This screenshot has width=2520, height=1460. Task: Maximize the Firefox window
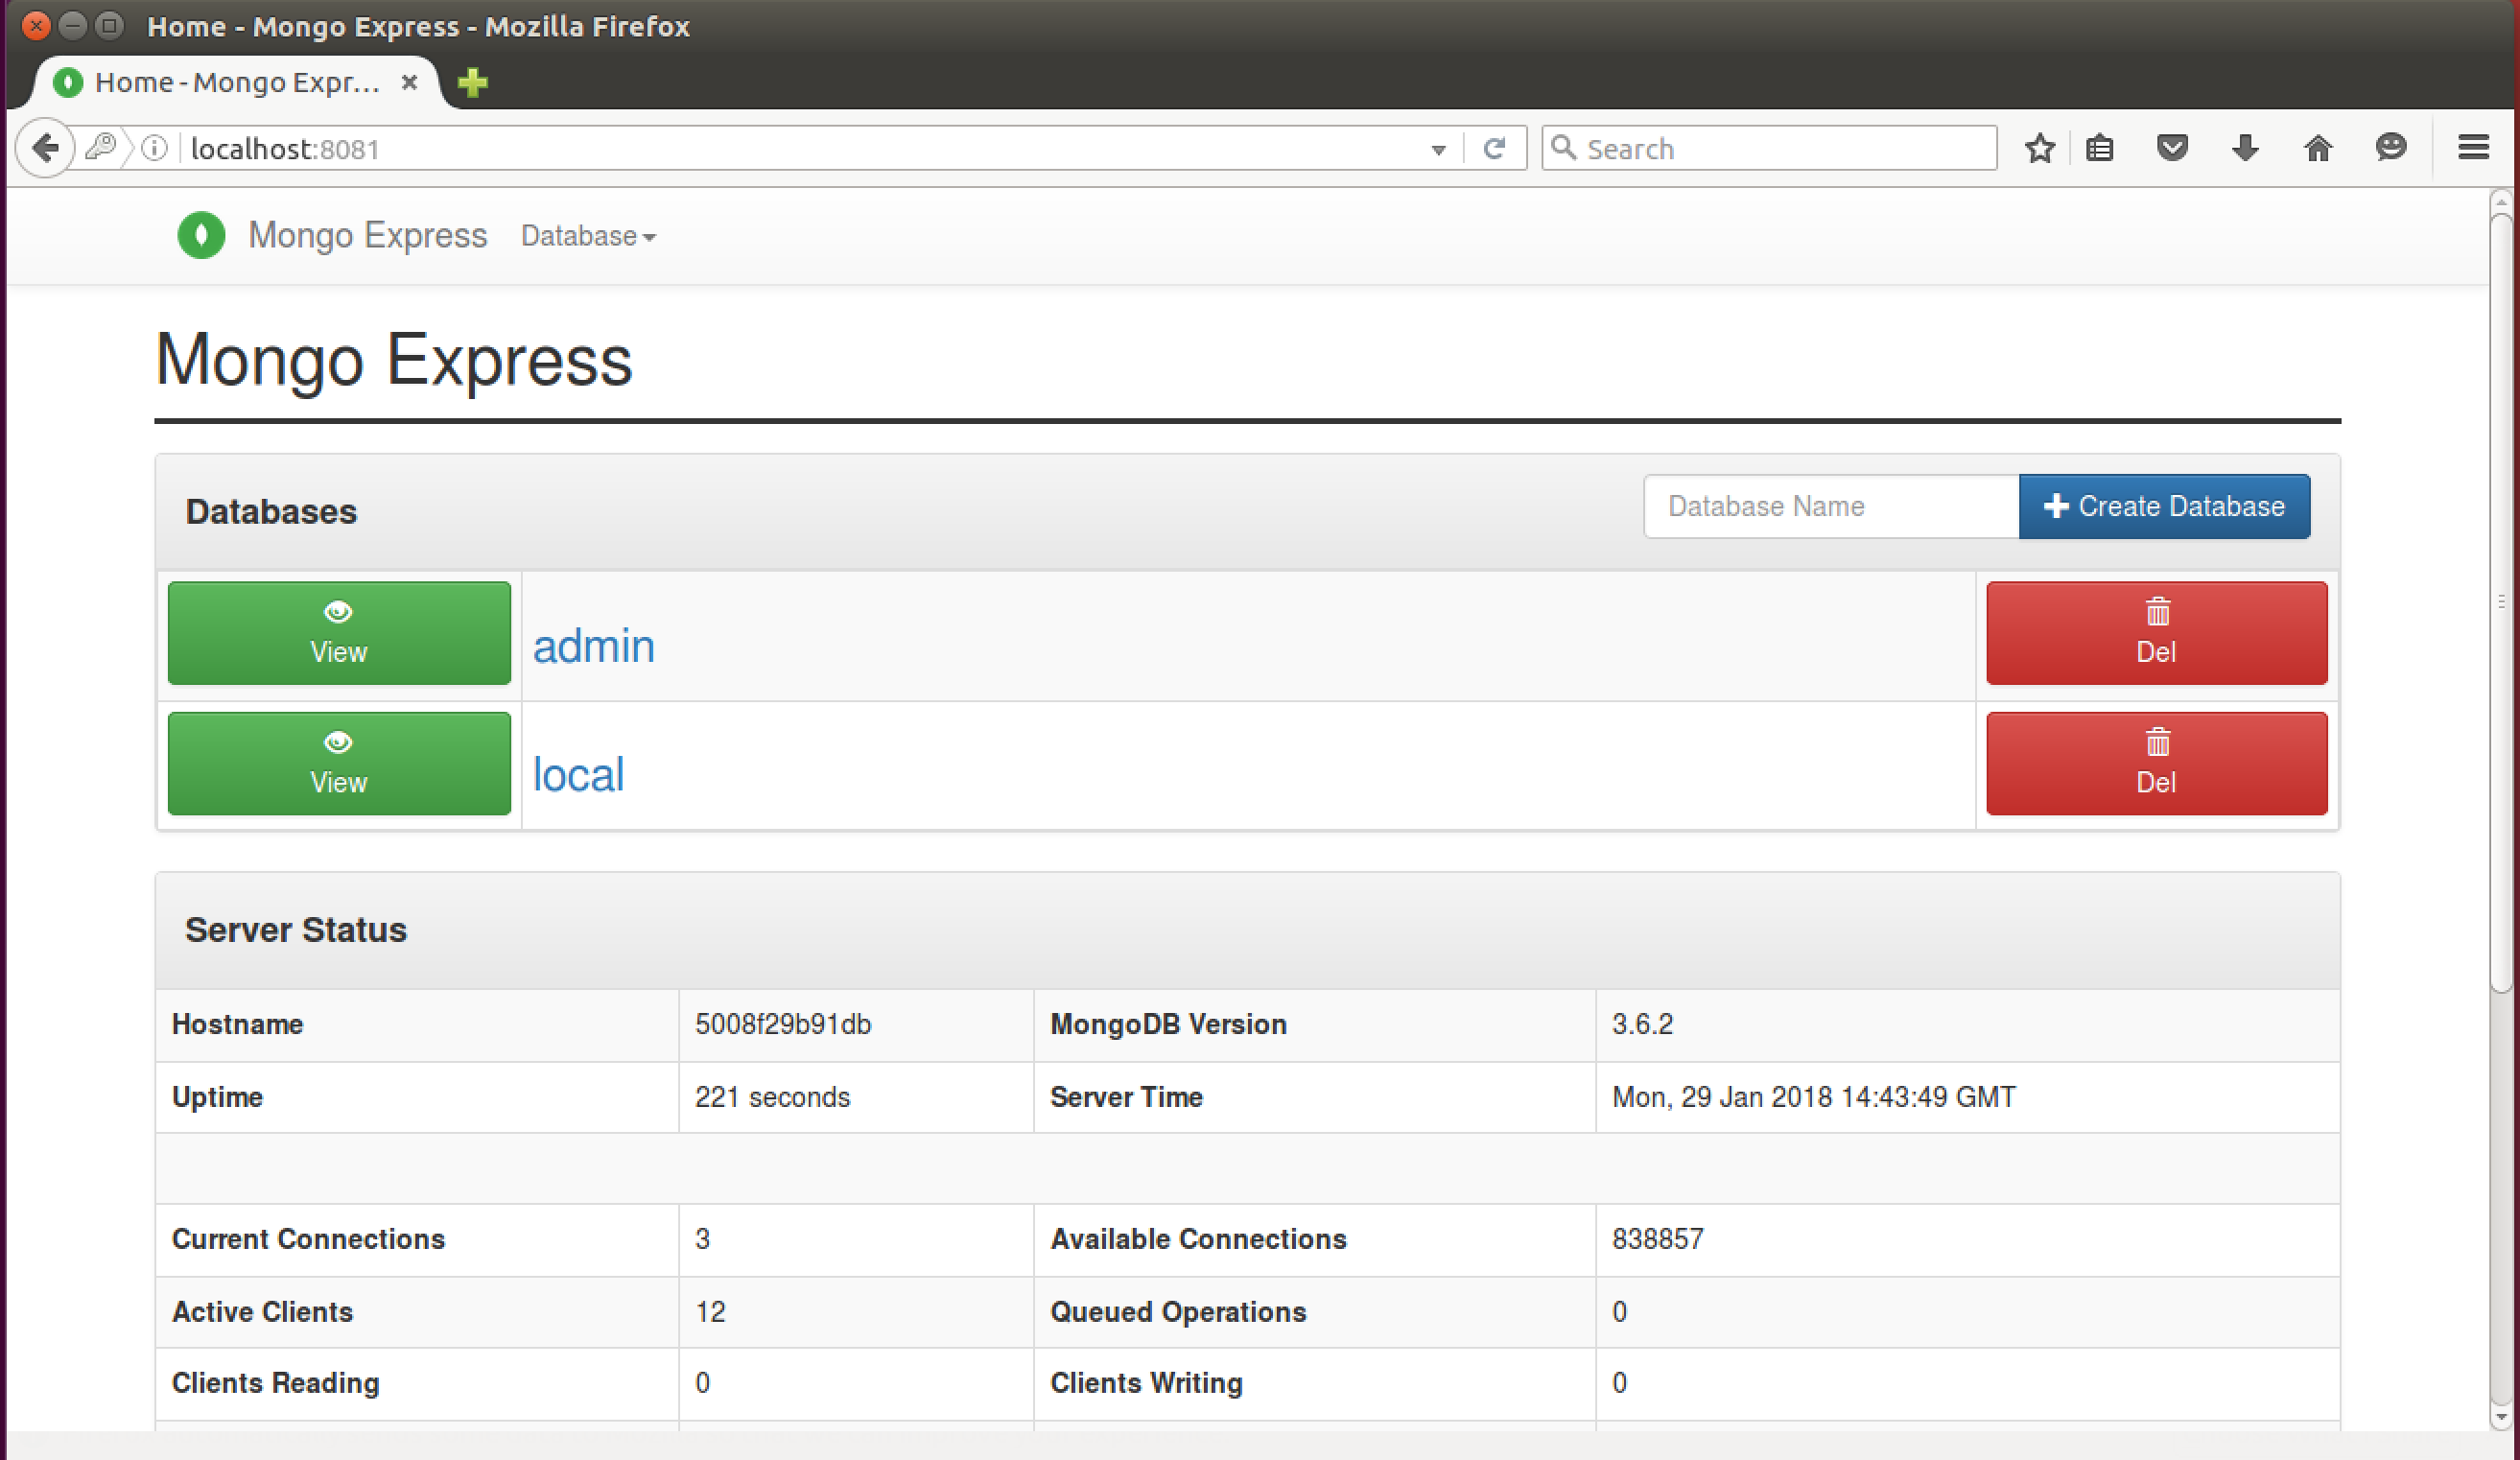[x=109, y=25]
